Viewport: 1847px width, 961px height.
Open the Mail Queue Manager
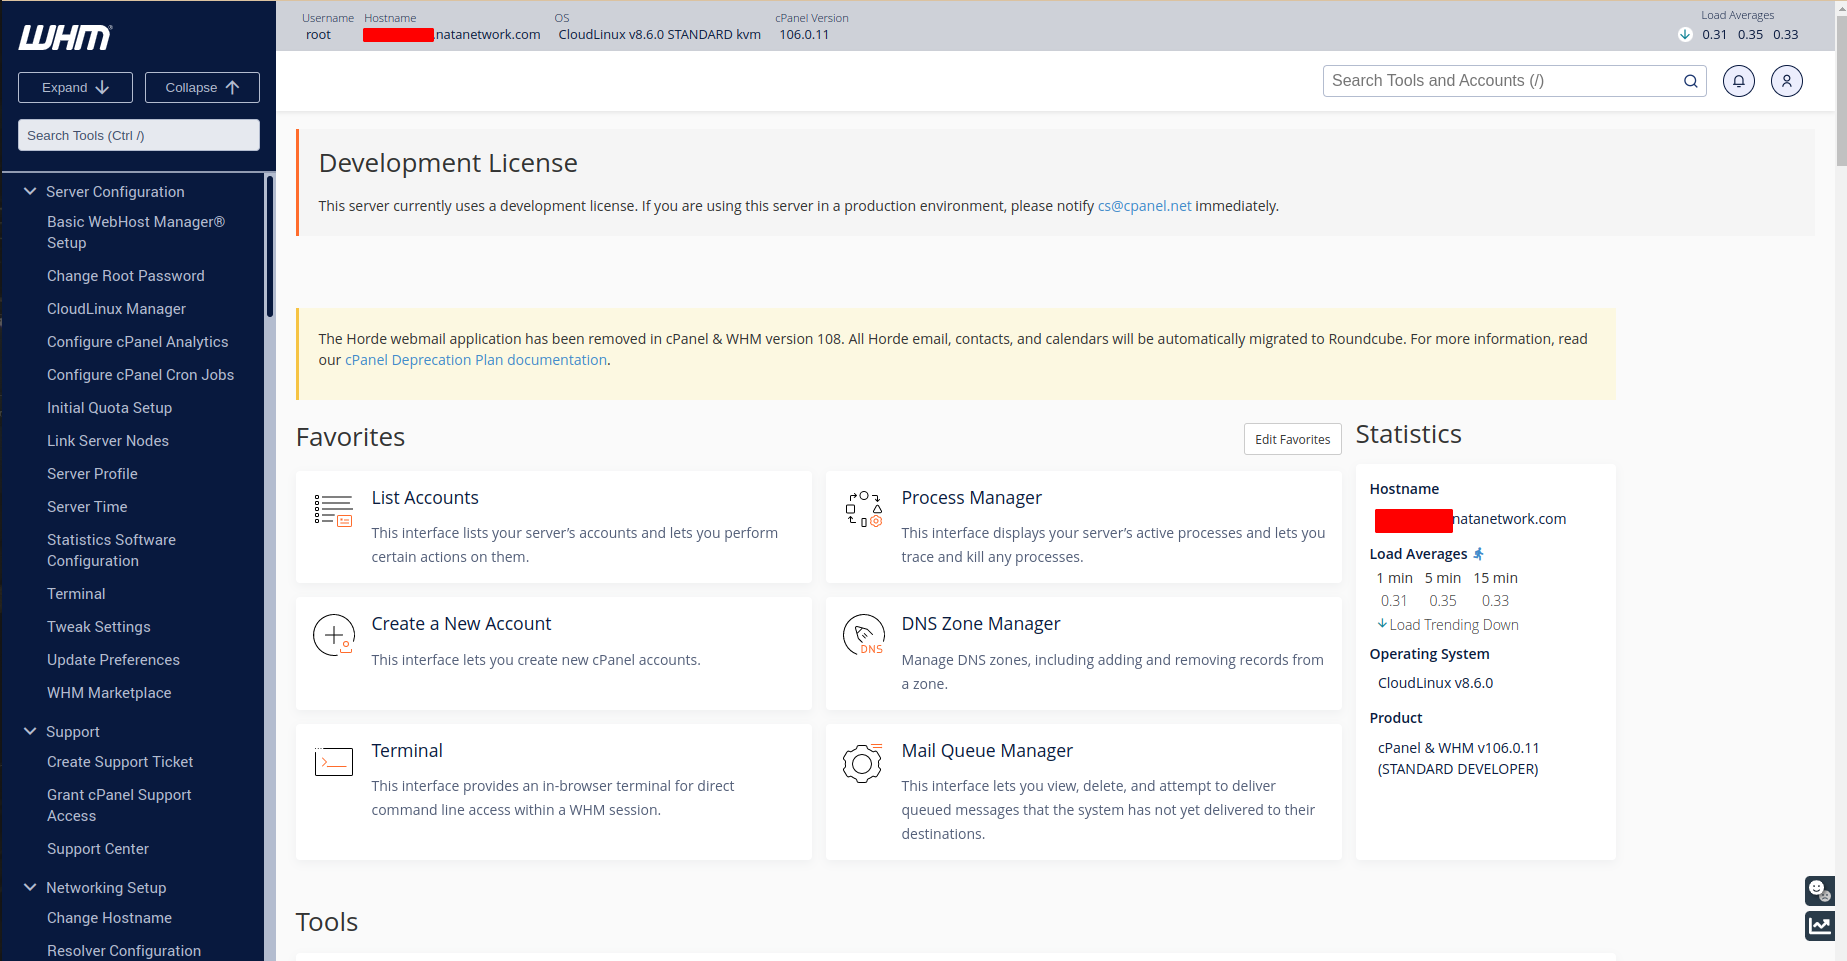[x=987, y=751]
